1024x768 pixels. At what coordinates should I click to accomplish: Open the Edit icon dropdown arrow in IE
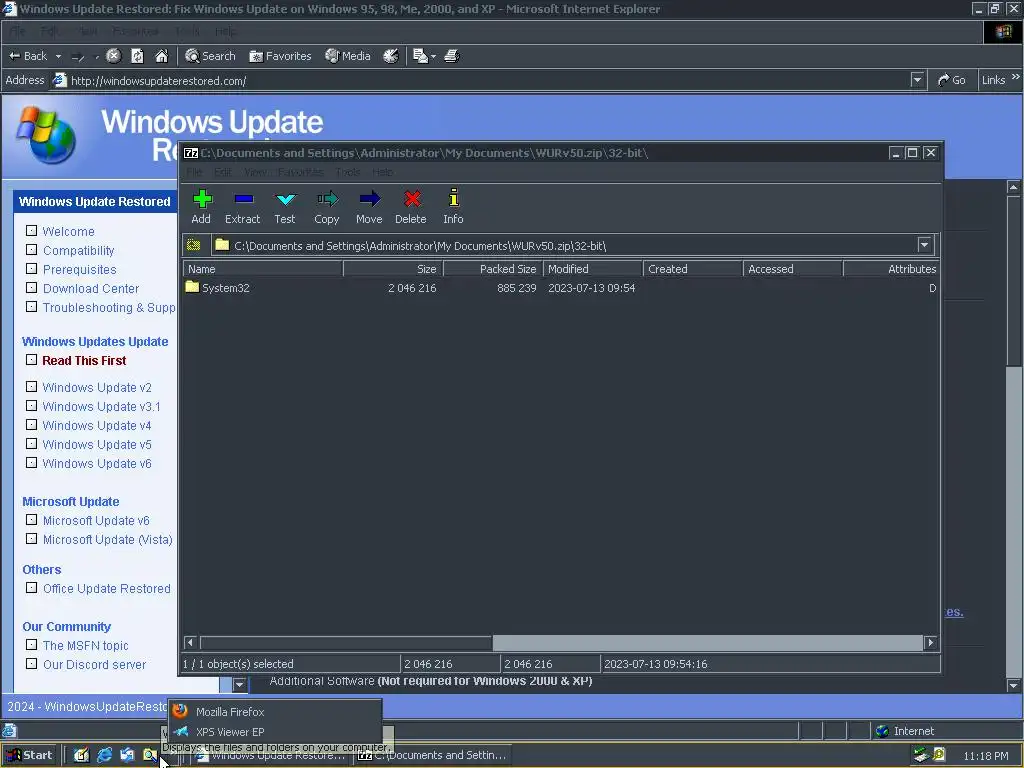(433, 57)
